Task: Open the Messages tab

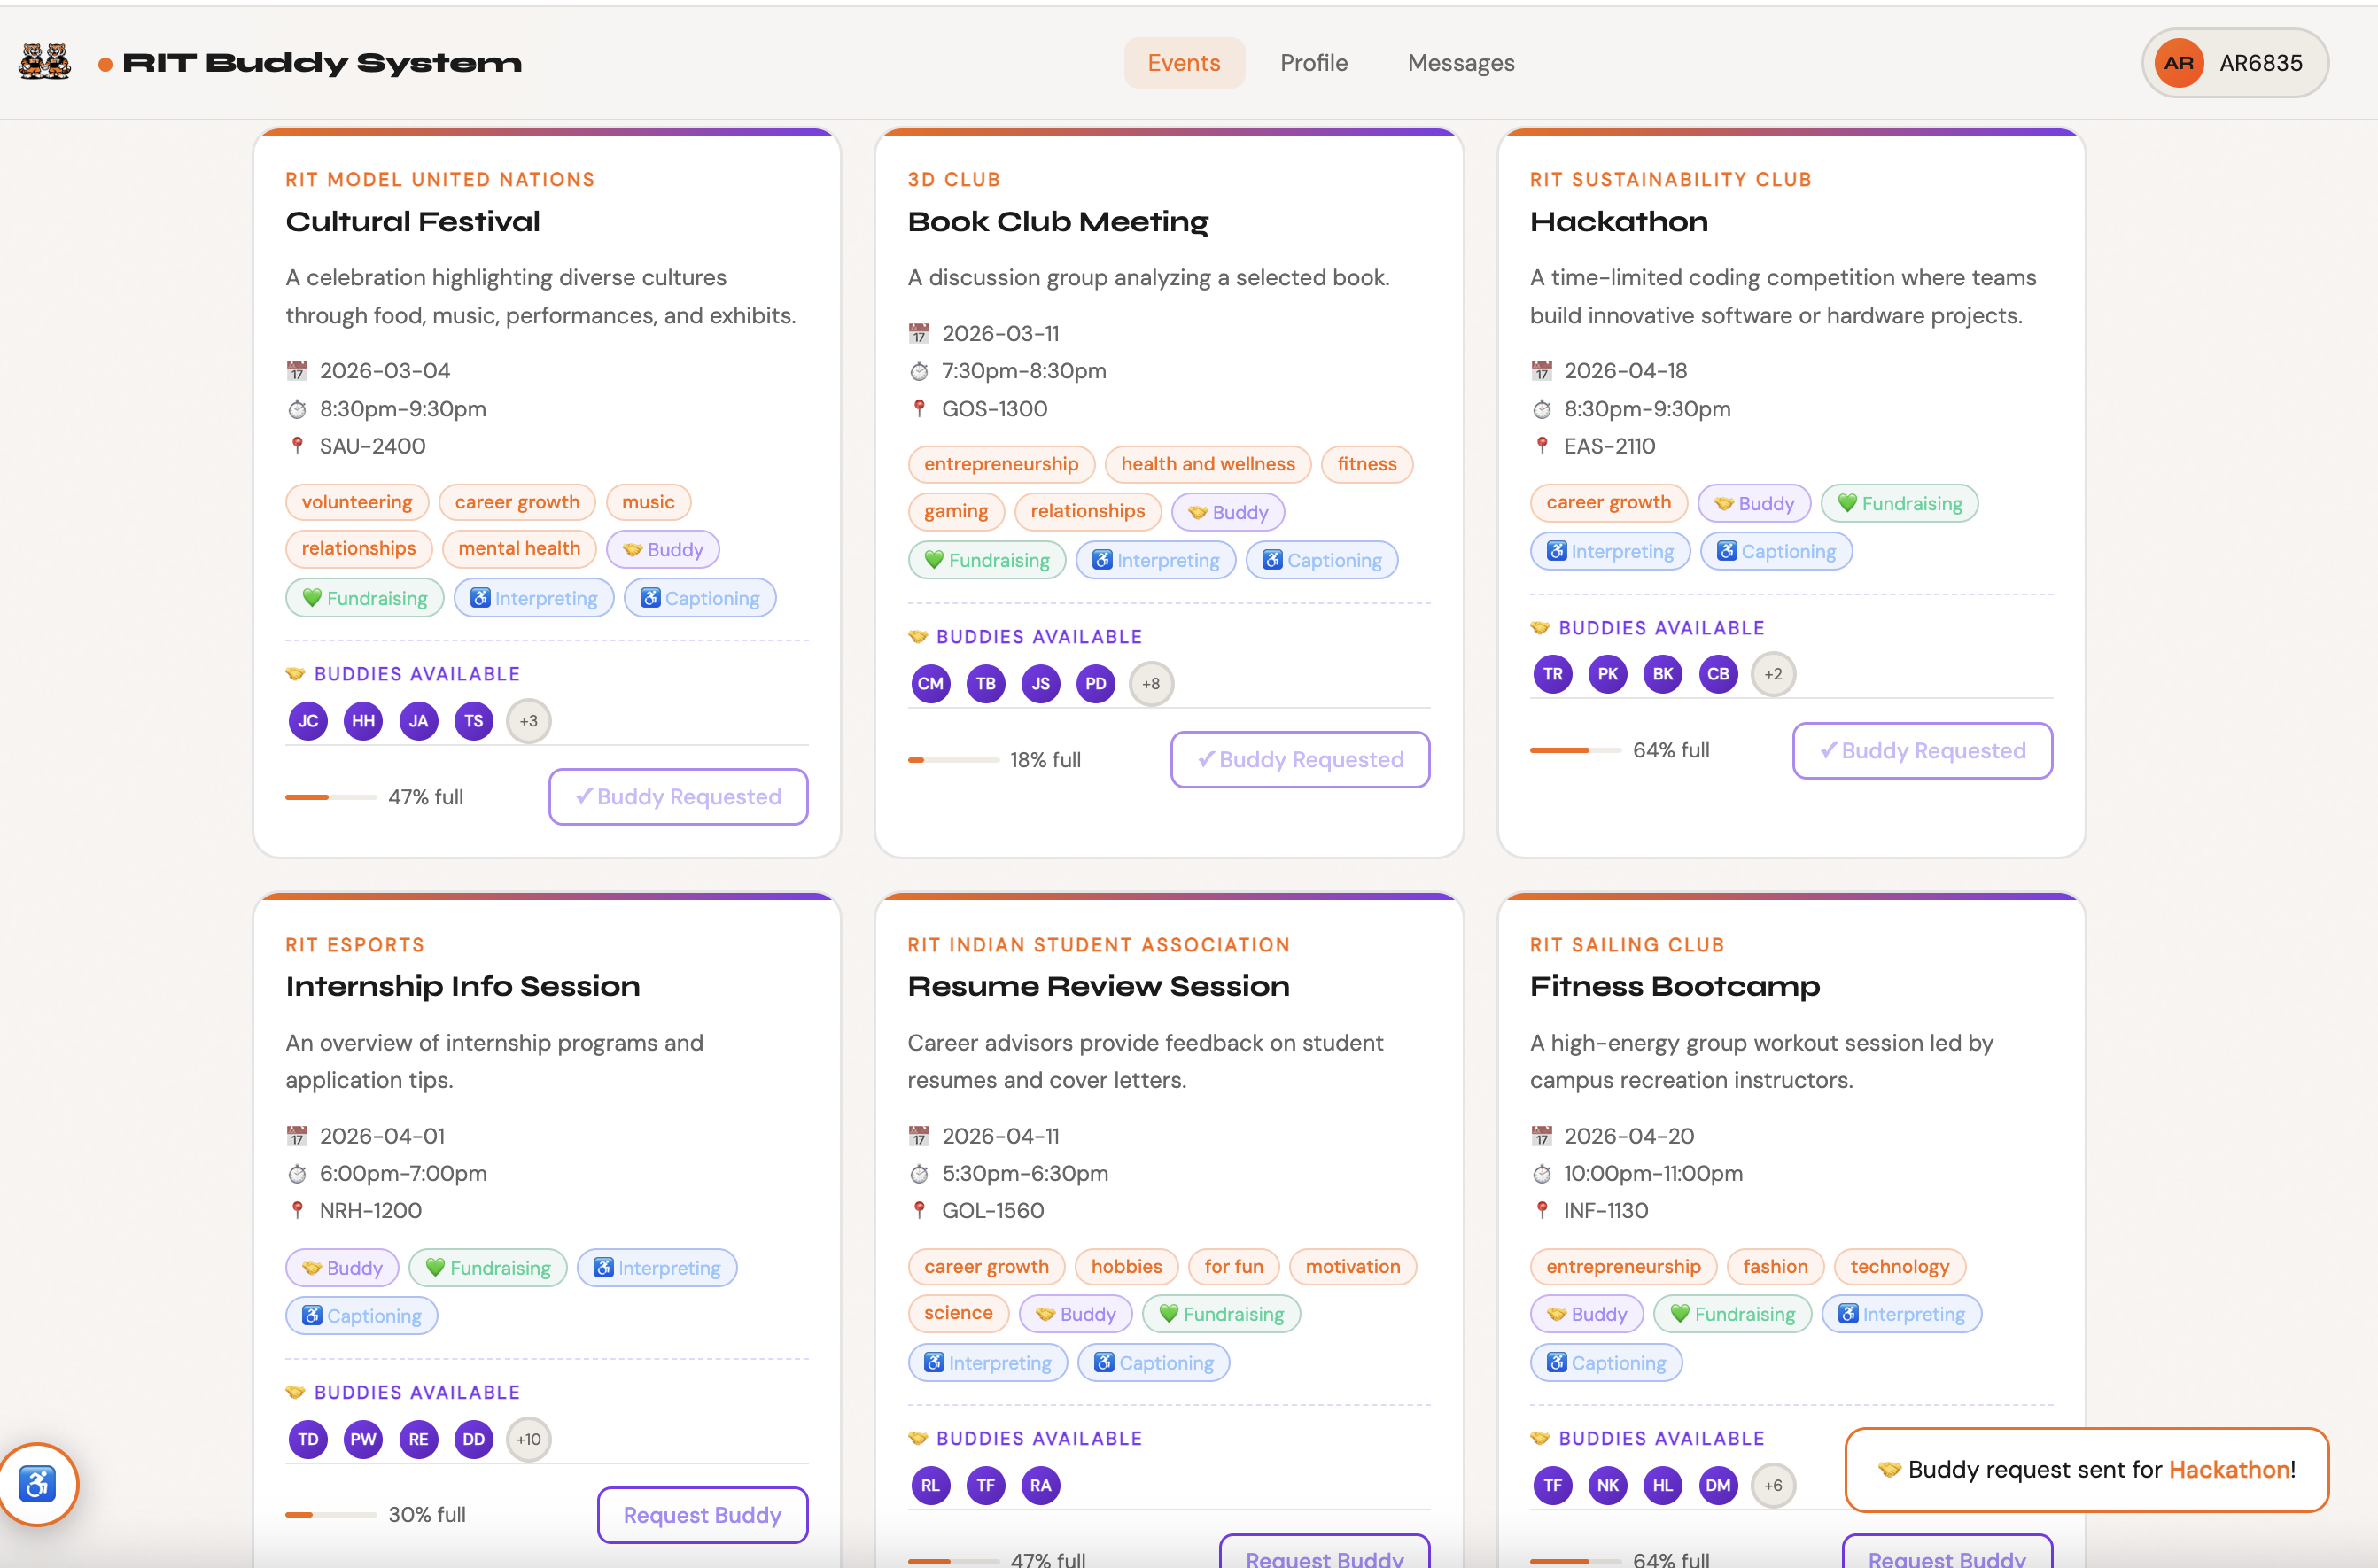Action: click(1460, 63)
